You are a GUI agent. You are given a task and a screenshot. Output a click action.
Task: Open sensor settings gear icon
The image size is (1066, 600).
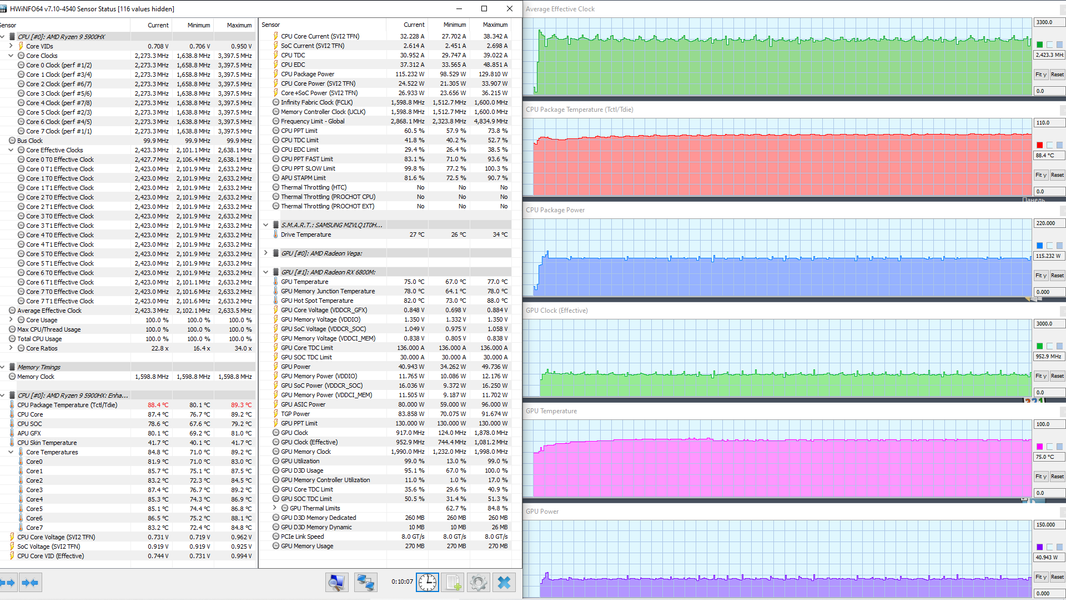tap(479, 582)
